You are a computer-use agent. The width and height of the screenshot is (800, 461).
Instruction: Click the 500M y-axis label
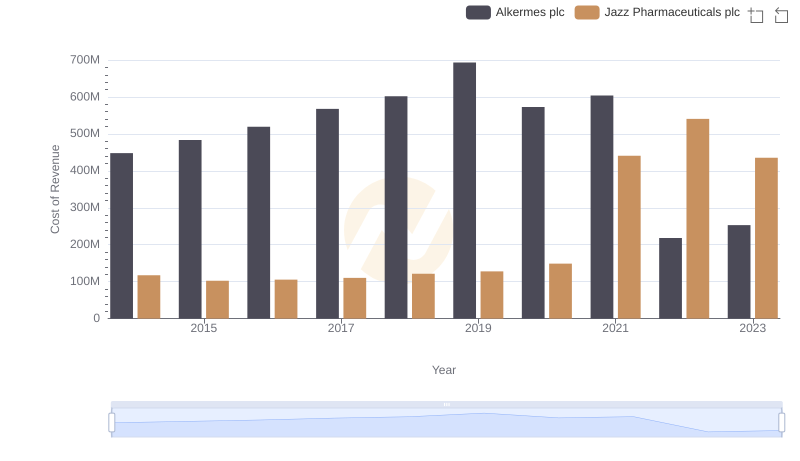tap(85, 134)
